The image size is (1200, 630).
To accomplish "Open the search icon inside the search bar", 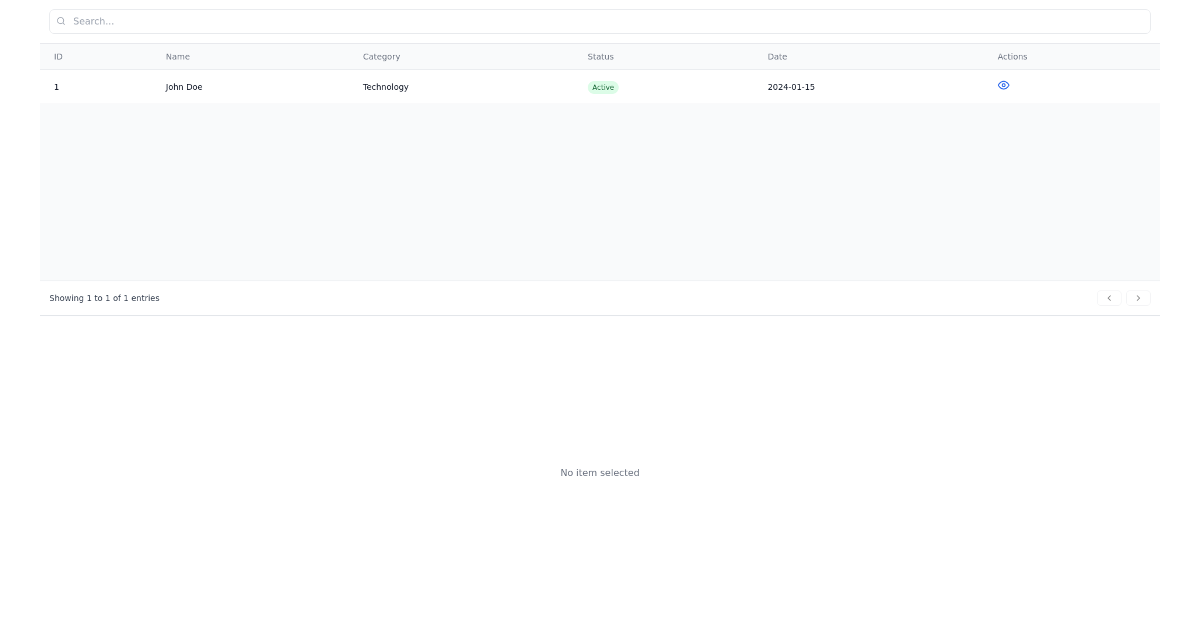I will coord(61,21).
